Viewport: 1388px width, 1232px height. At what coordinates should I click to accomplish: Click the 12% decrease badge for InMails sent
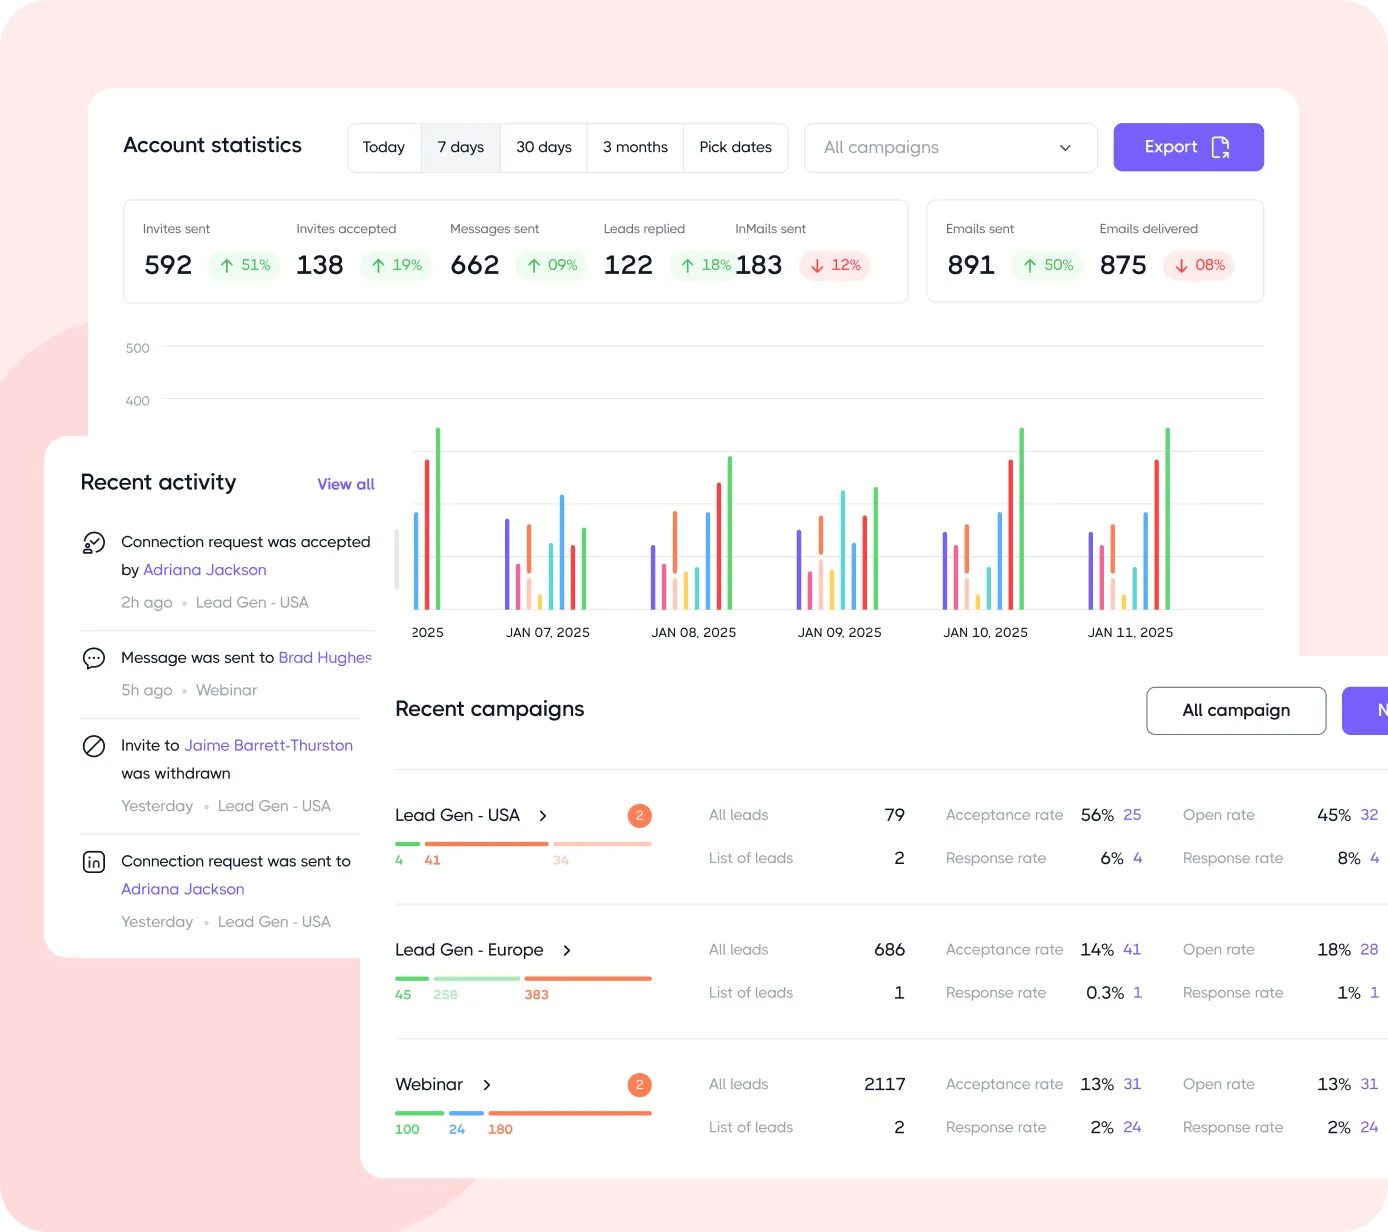pos(835,266)
